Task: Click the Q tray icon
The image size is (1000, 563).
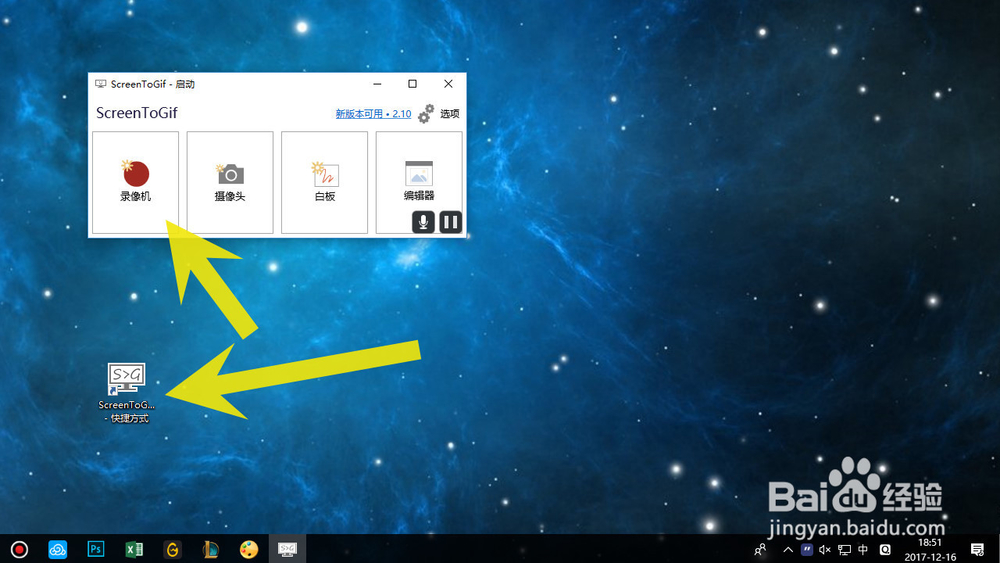Action: click(x=885, y=549)
